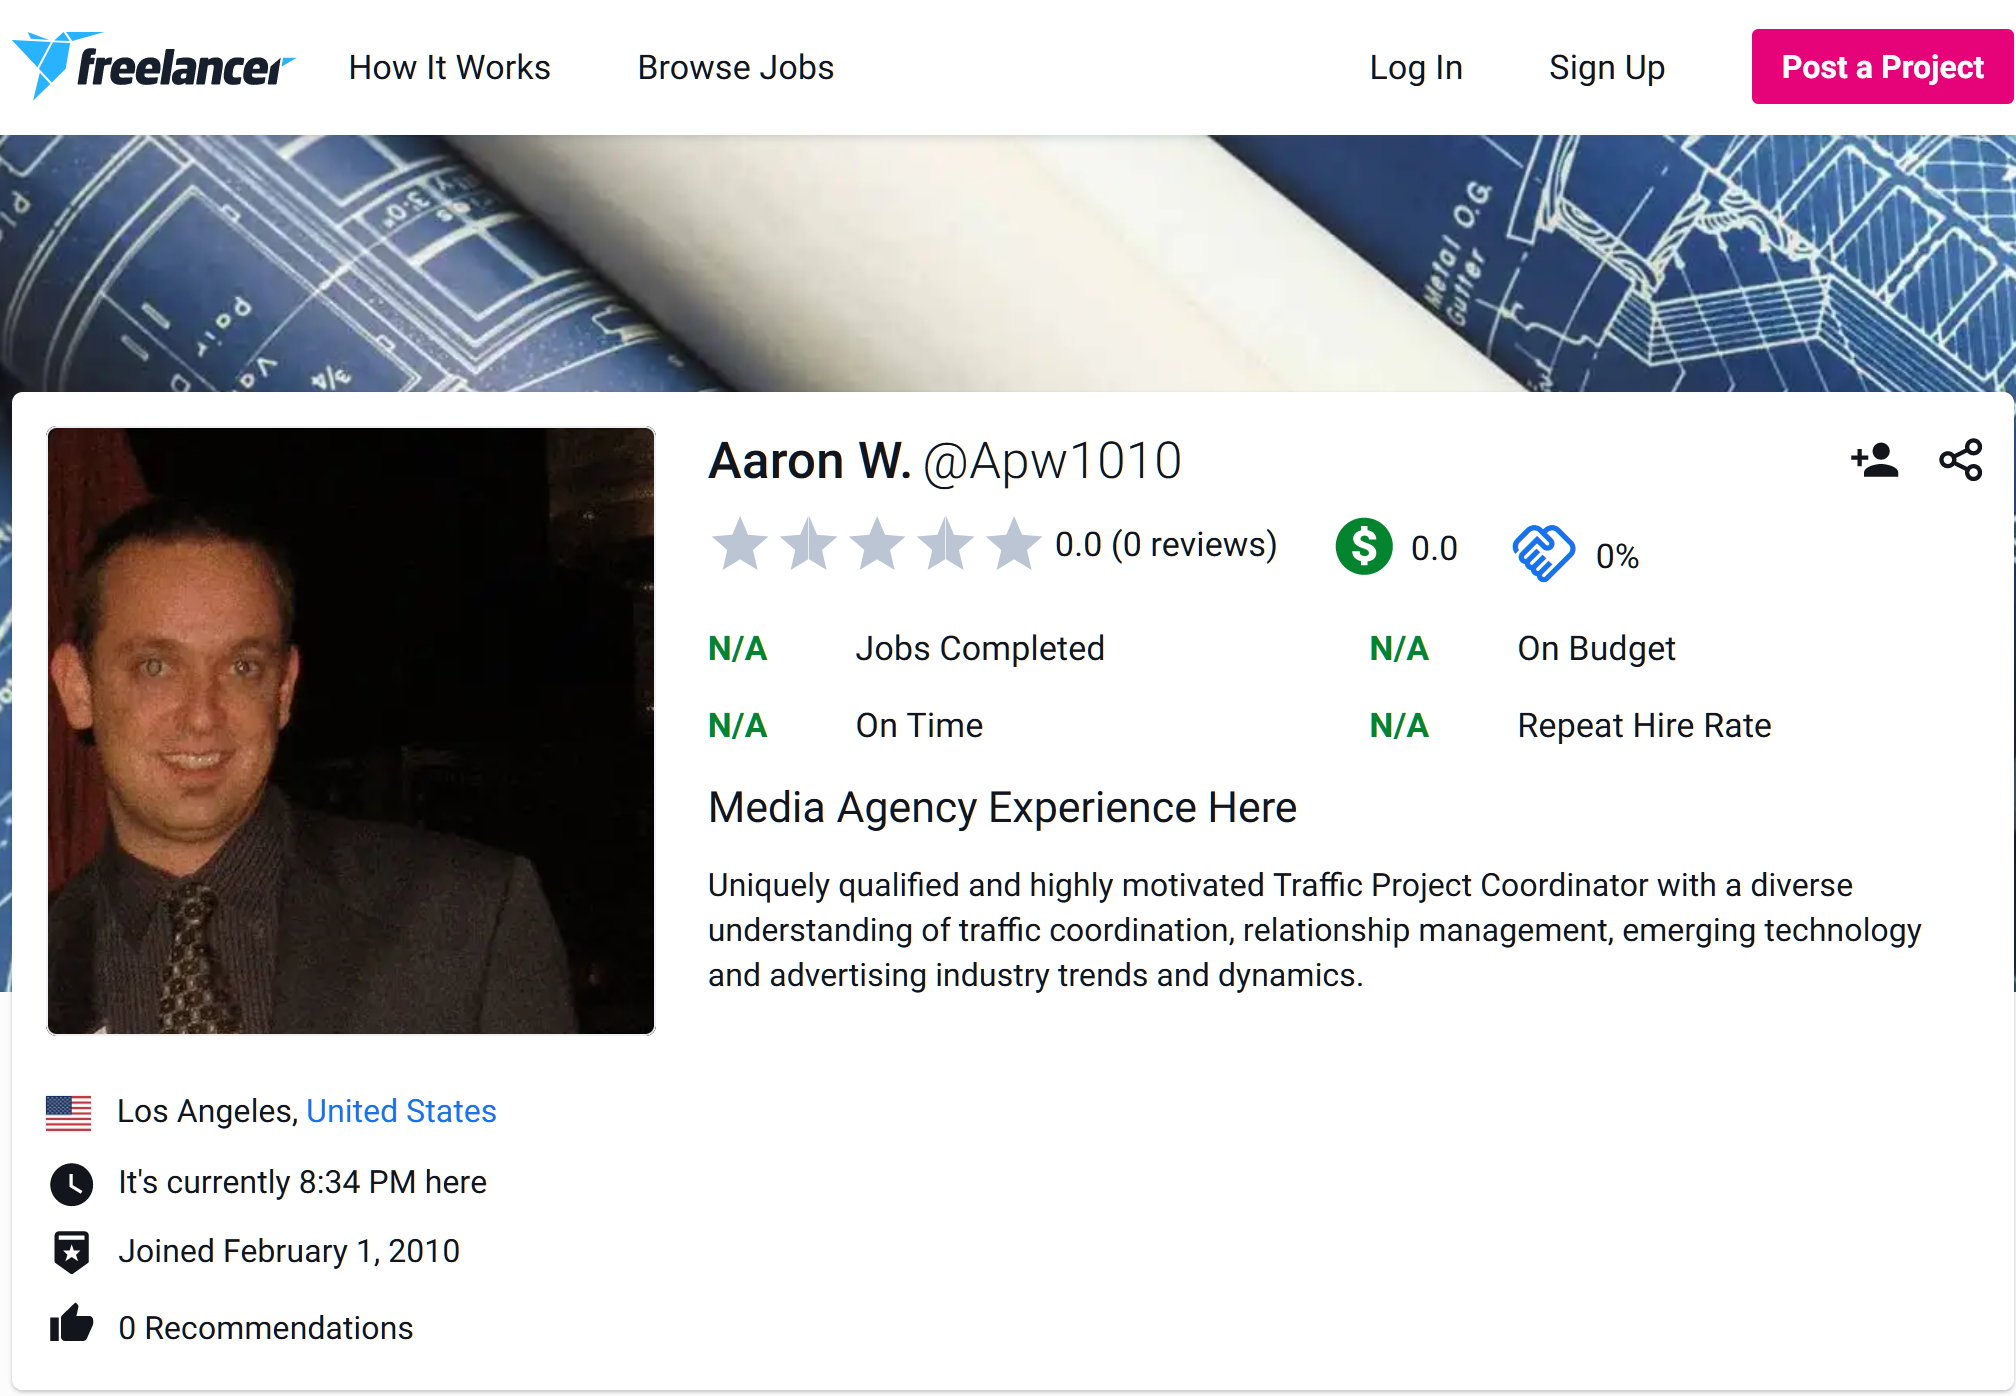Click the Post a Project button
The image size is (2016, 1396).
(x=1882, y=67)
